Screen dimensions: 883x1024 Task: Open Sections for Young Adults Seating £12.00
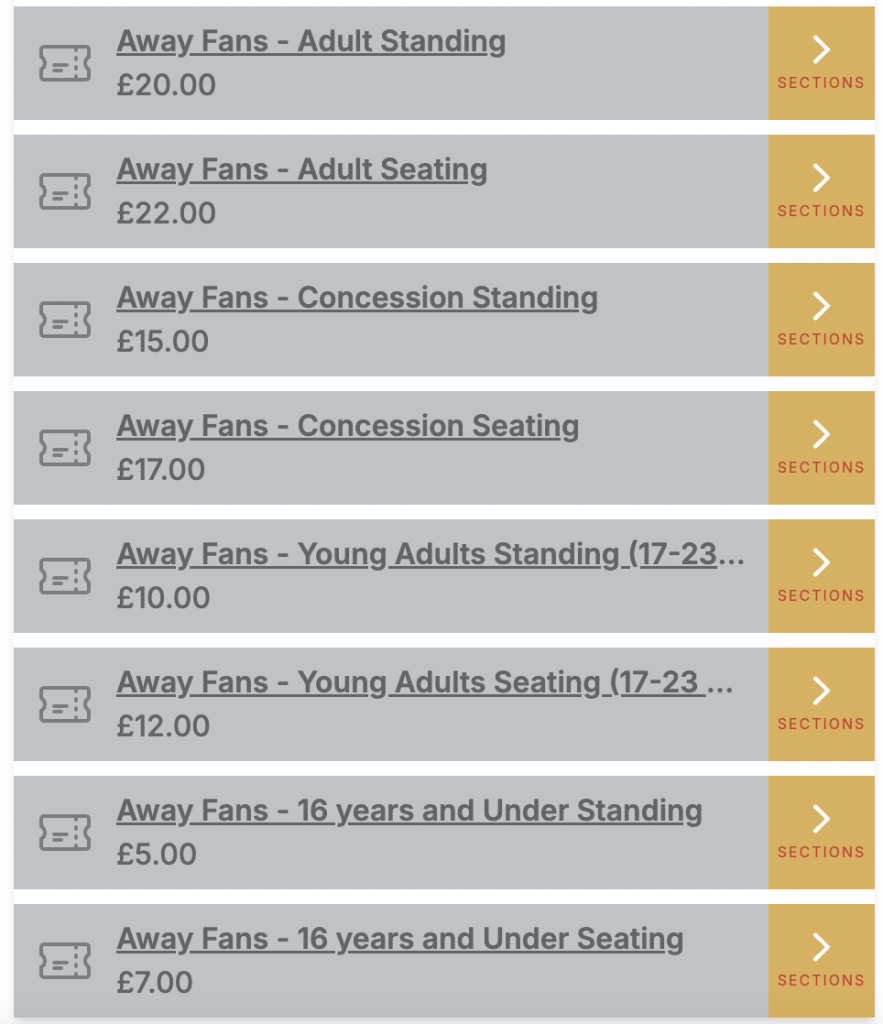[821, 704]
